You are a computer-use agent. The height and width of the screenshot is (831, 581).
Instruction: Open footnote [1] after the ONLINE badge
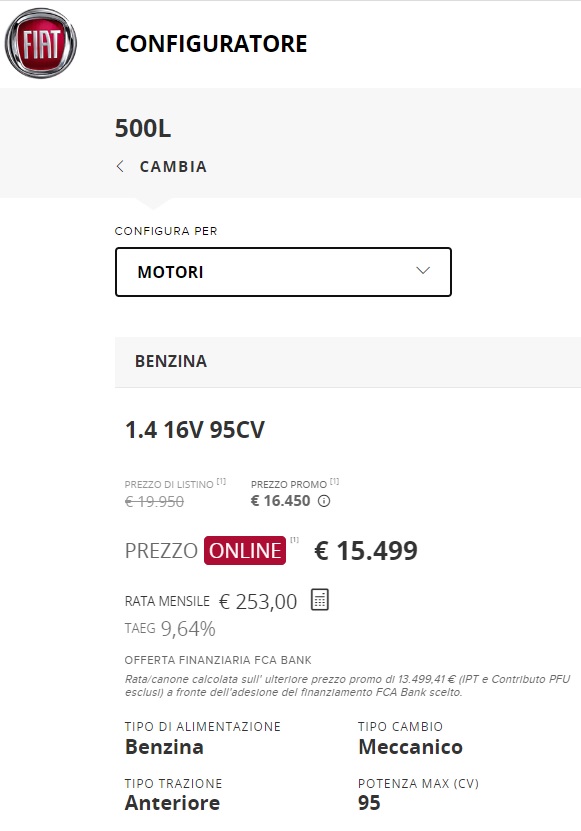tap(294, 540)
